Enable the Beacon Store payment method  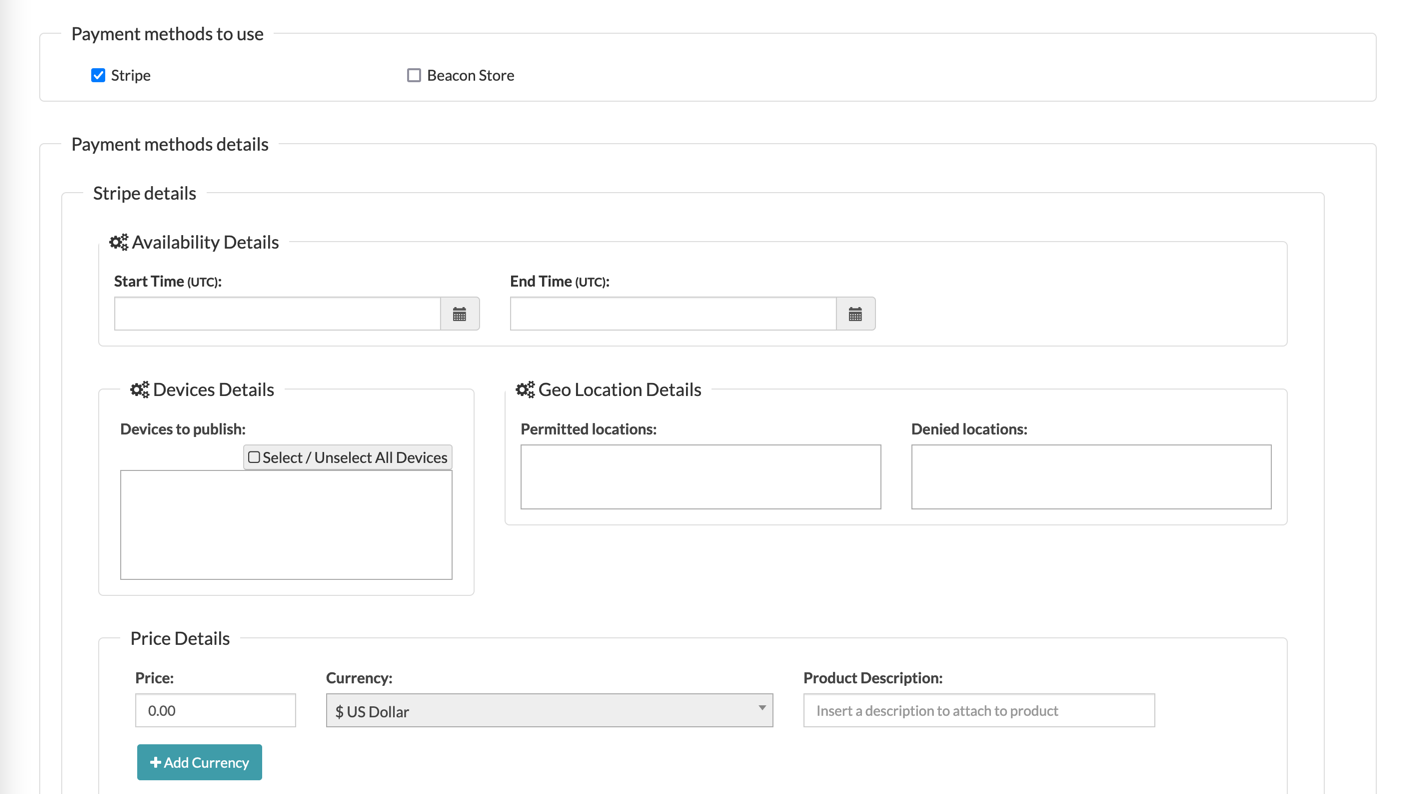(x=414, y=75)
